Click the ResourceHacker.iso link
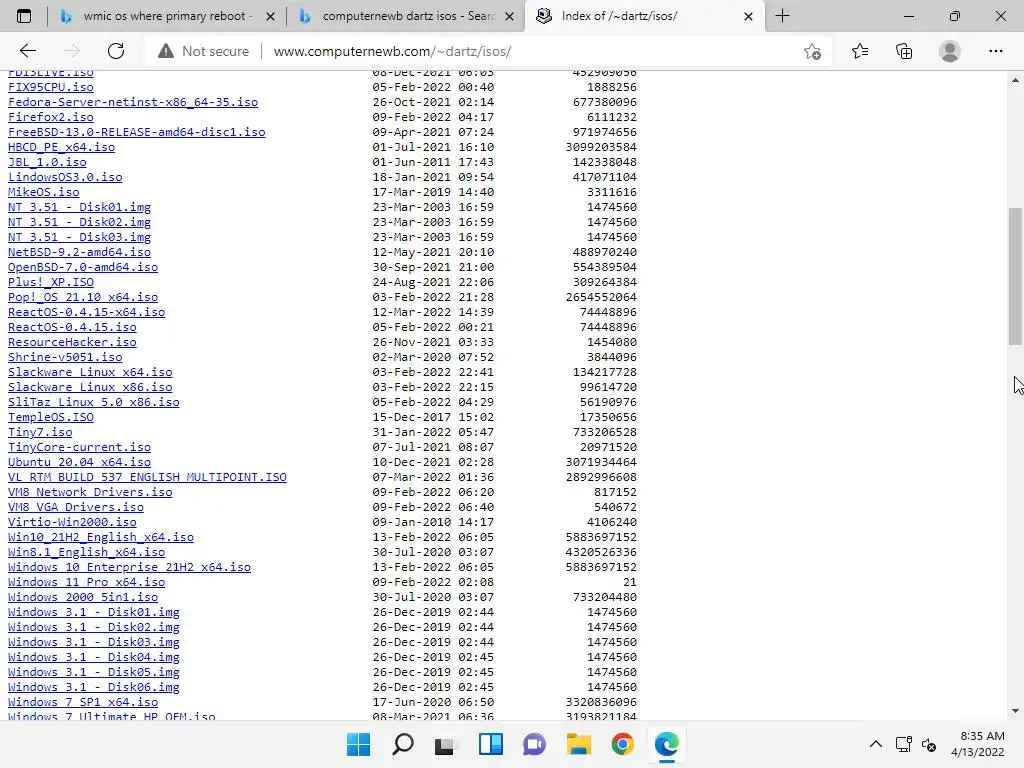 pyautogui.click(x=72, y=342)
